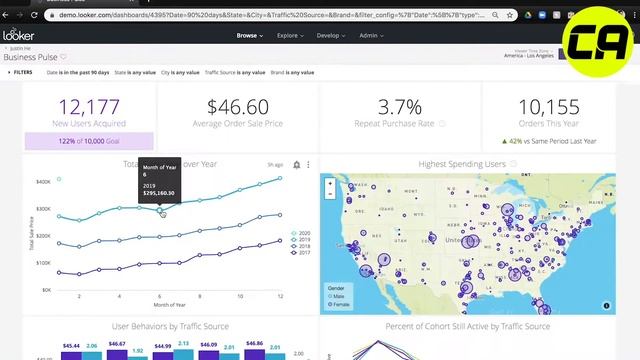The height and width of the screenshot is (360, 640).
Task: Click the 10,155 Orders This Year value
Action: point(549,107)
